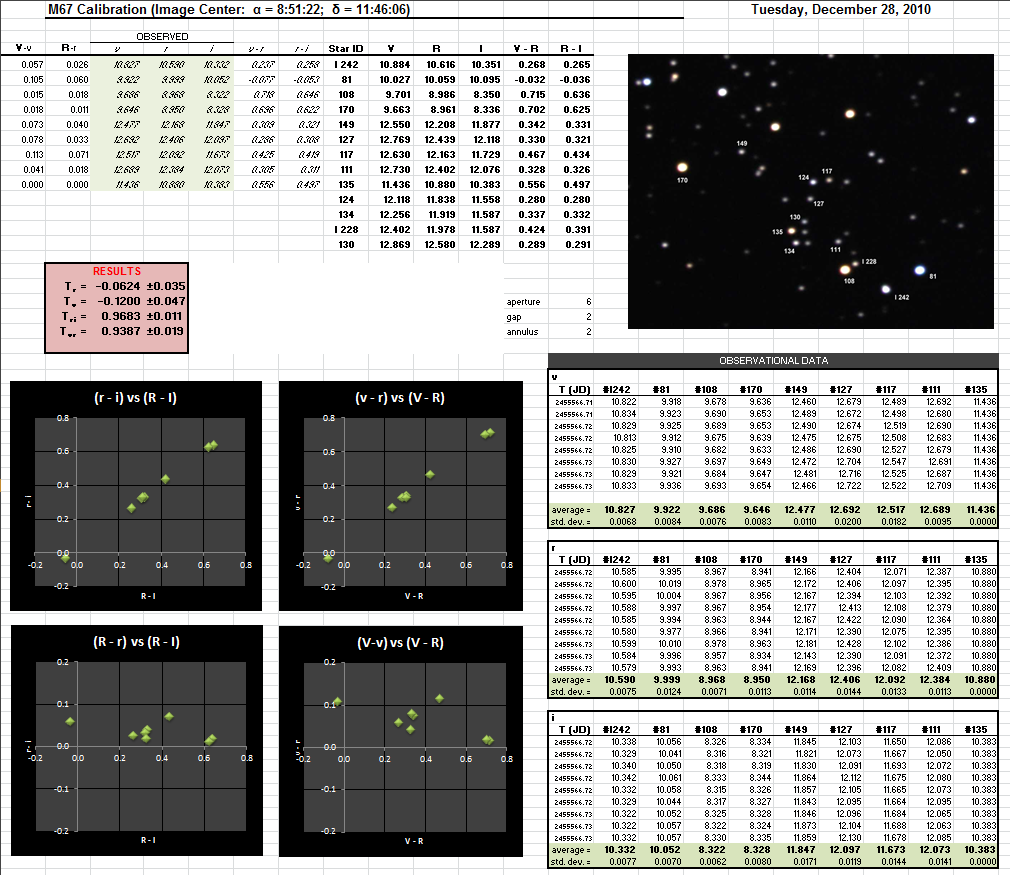This screenshot has height=875, width=1010.
Task: Select the I 242 star ID cell
Action: pyautogui.click(x=346, y=64)
